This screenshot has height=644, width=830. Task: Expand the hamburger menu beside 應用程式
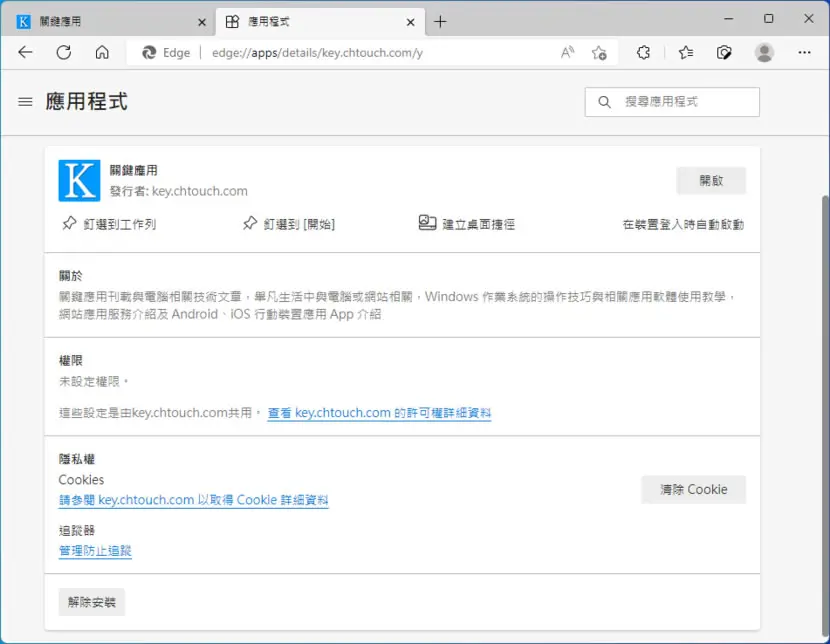tap(25, 102)
